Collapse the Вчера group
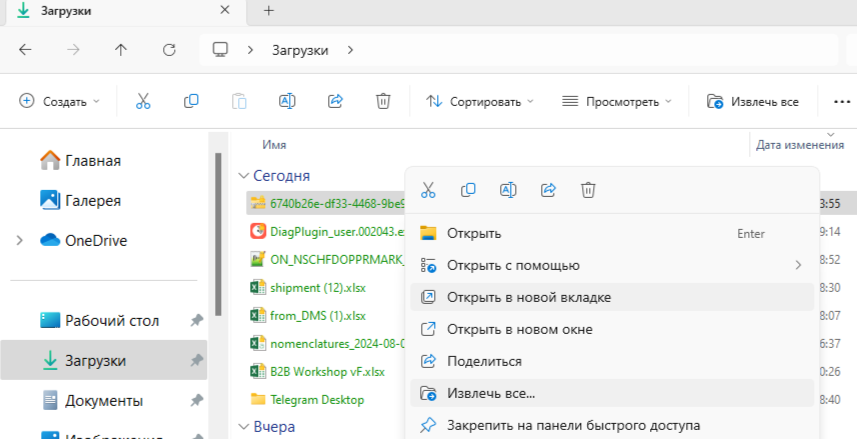Viewport: 857px width, 439px height. pos(244,426)
